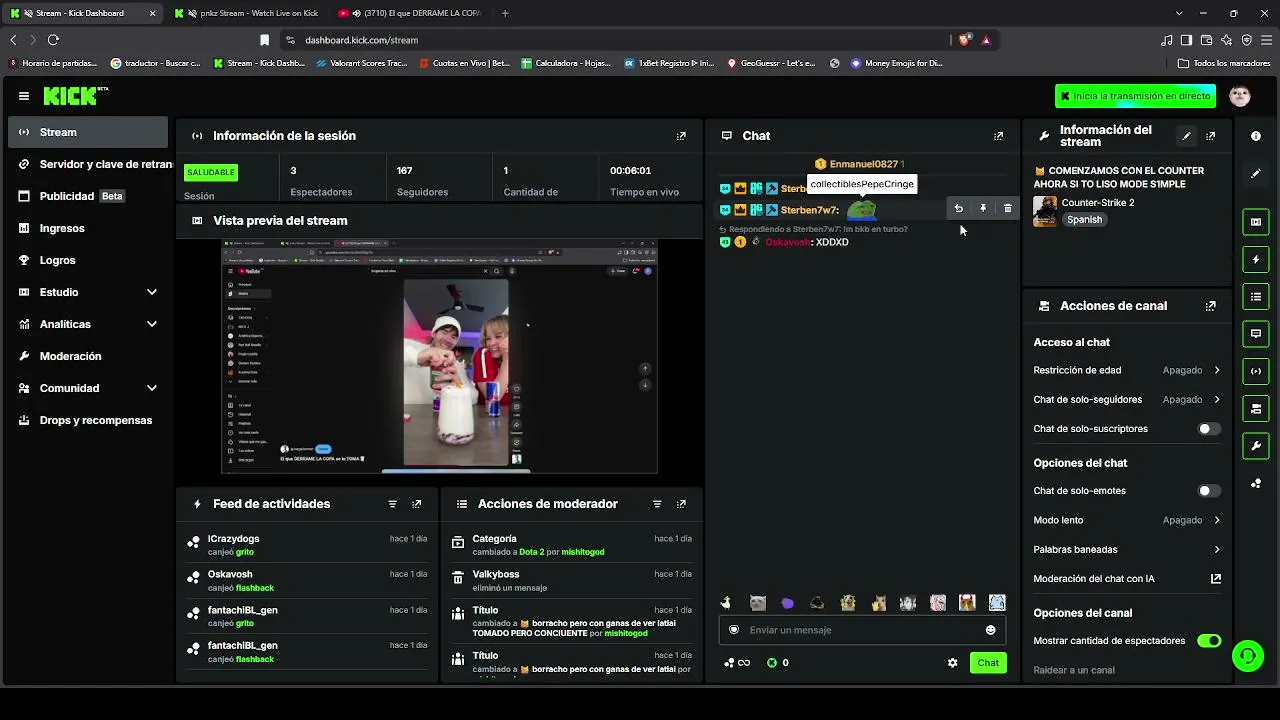Pop out the Información del stream panel
Screen dimensions: 1280x720
click(x=1211, y=136)
